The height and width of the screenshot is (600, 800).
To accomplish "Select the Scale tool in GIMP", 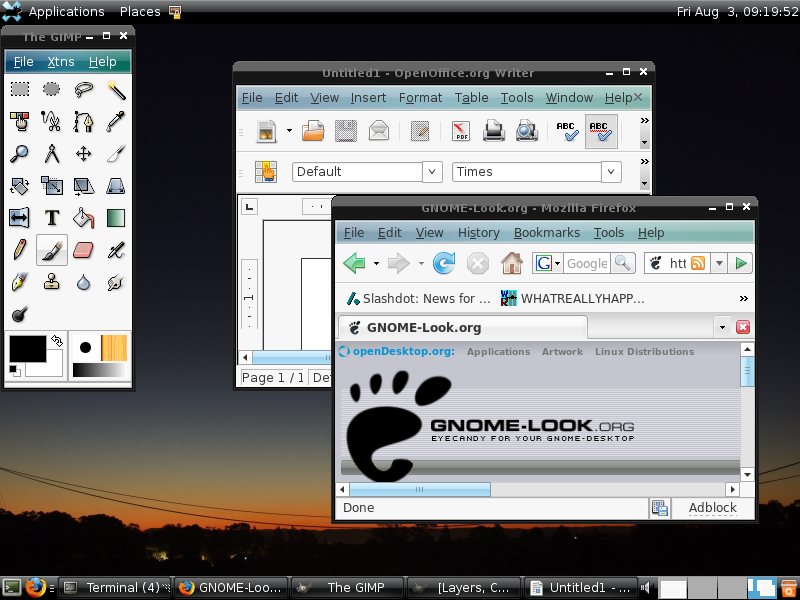I will [x=52, y=186].
